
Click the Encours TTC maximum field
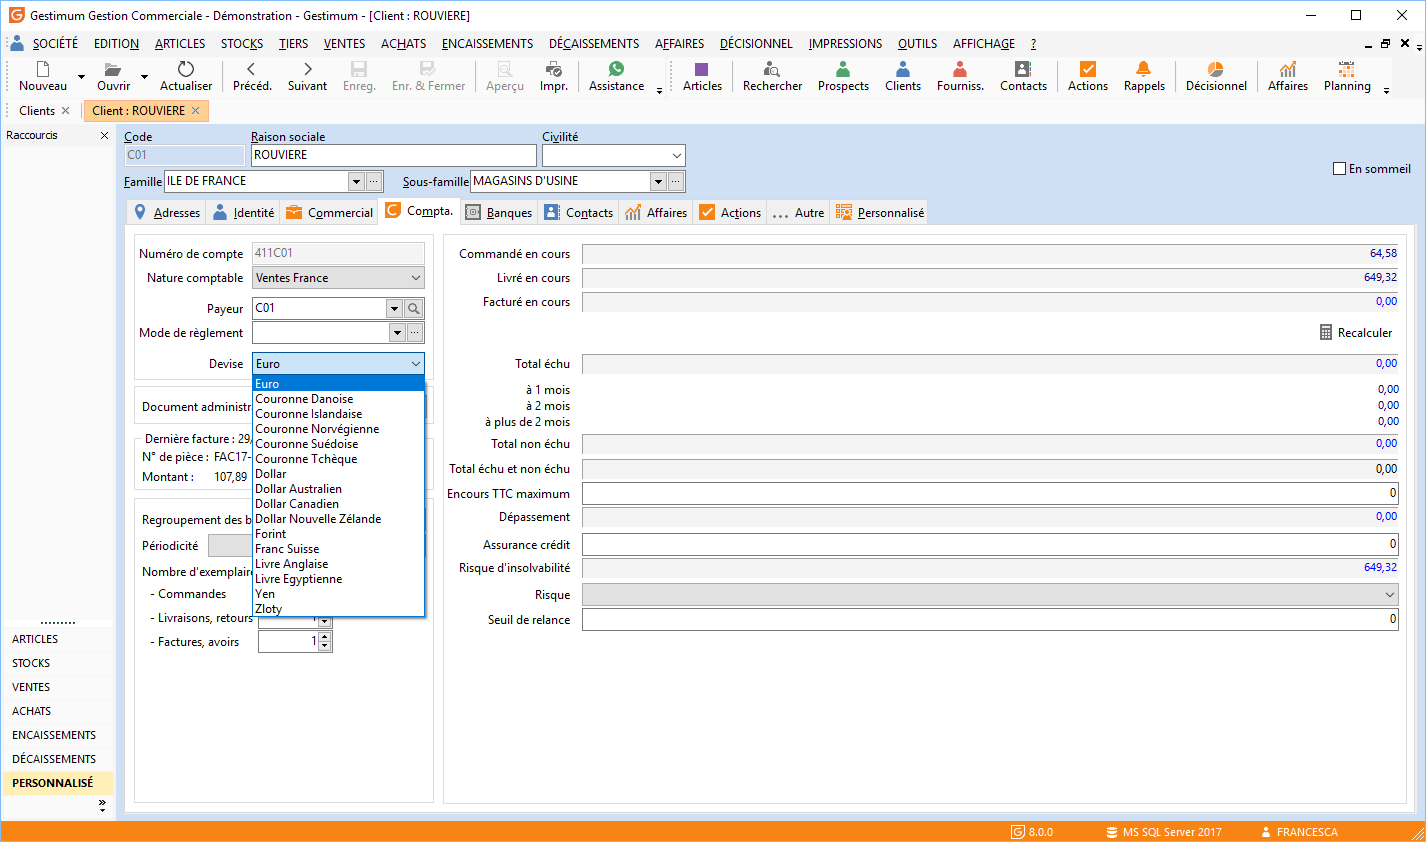pyautogui.click(x=990, y=493)
